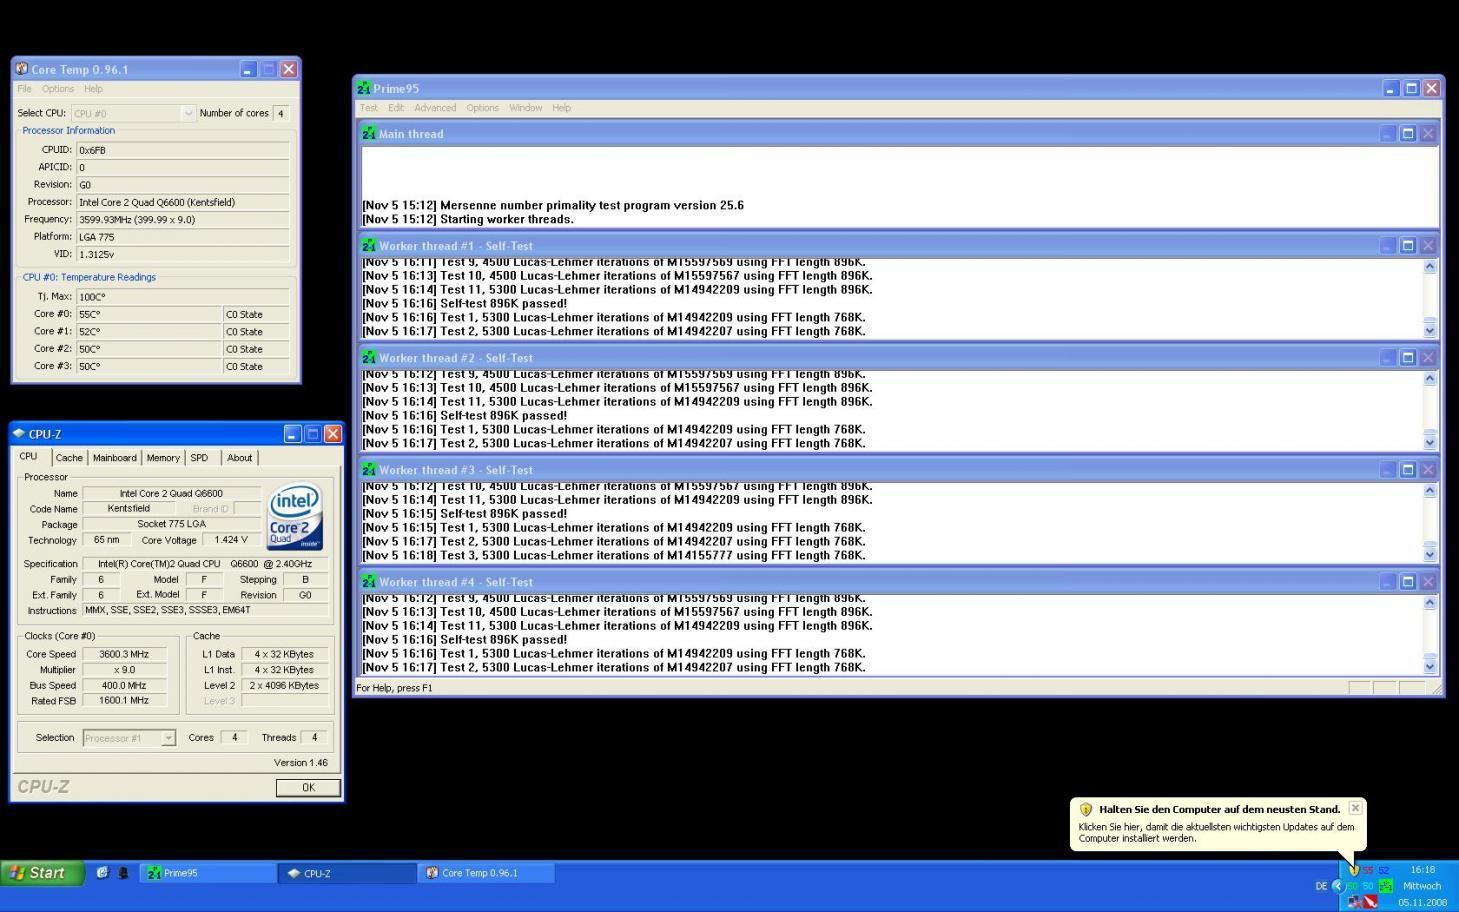This screenshot has width=1459, height=912.
Task: Click the Core Temp tray reading 55
Action: coord(1367,870)
